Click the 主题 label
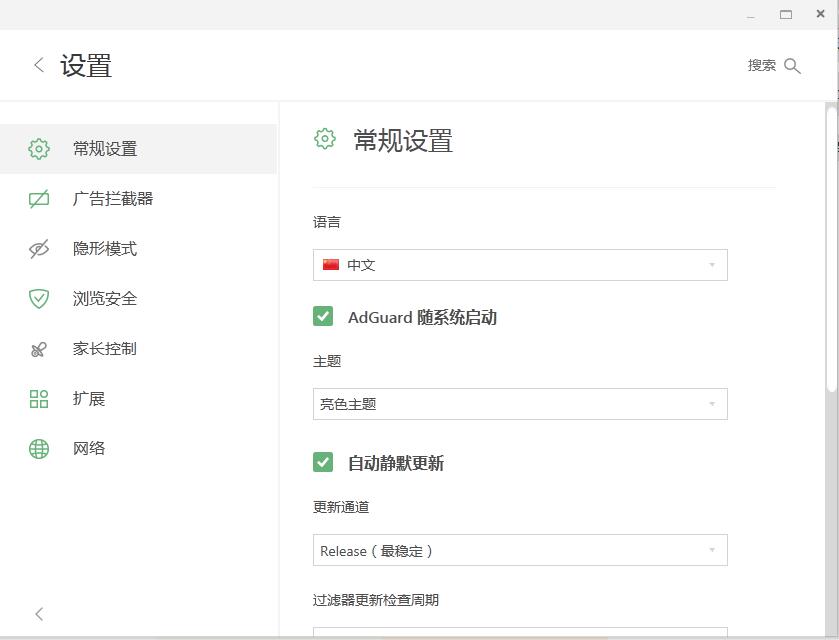This screenshot has width=839, height=640. click(x=327, y=361)
